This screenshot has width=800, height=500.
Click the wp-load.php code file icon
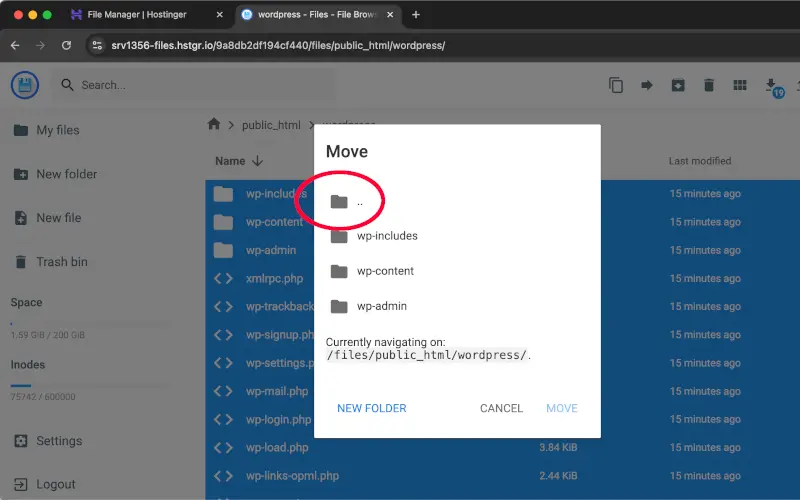pos(223,447)
